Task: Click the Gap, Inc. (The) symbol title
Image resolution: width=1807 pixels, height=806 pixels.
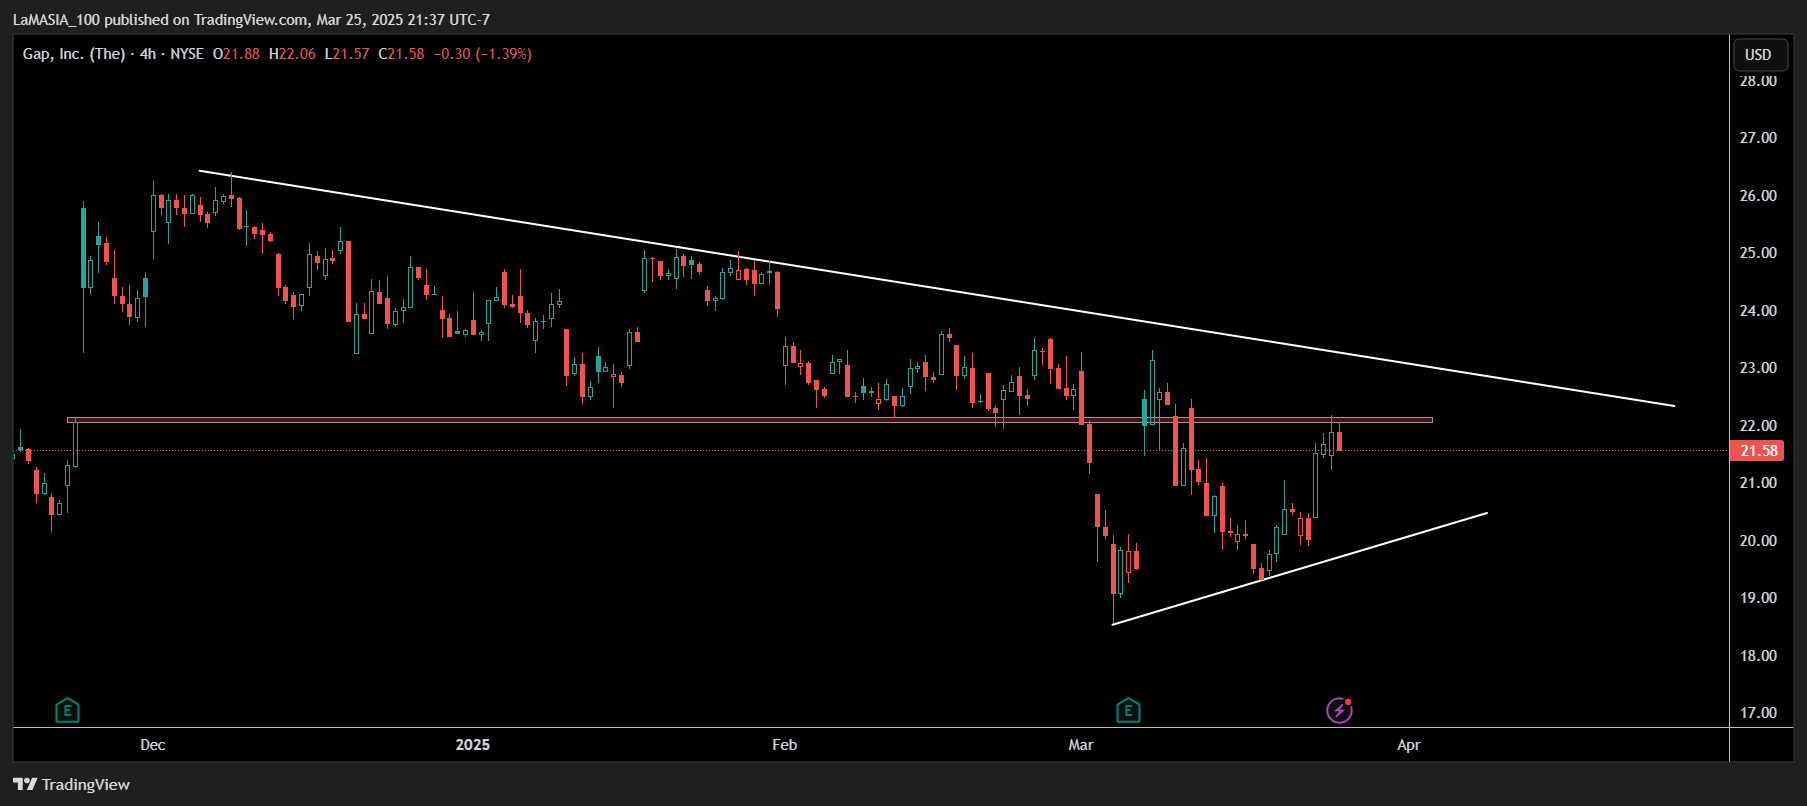Action: pyautogui.click(x=74, y=54)
